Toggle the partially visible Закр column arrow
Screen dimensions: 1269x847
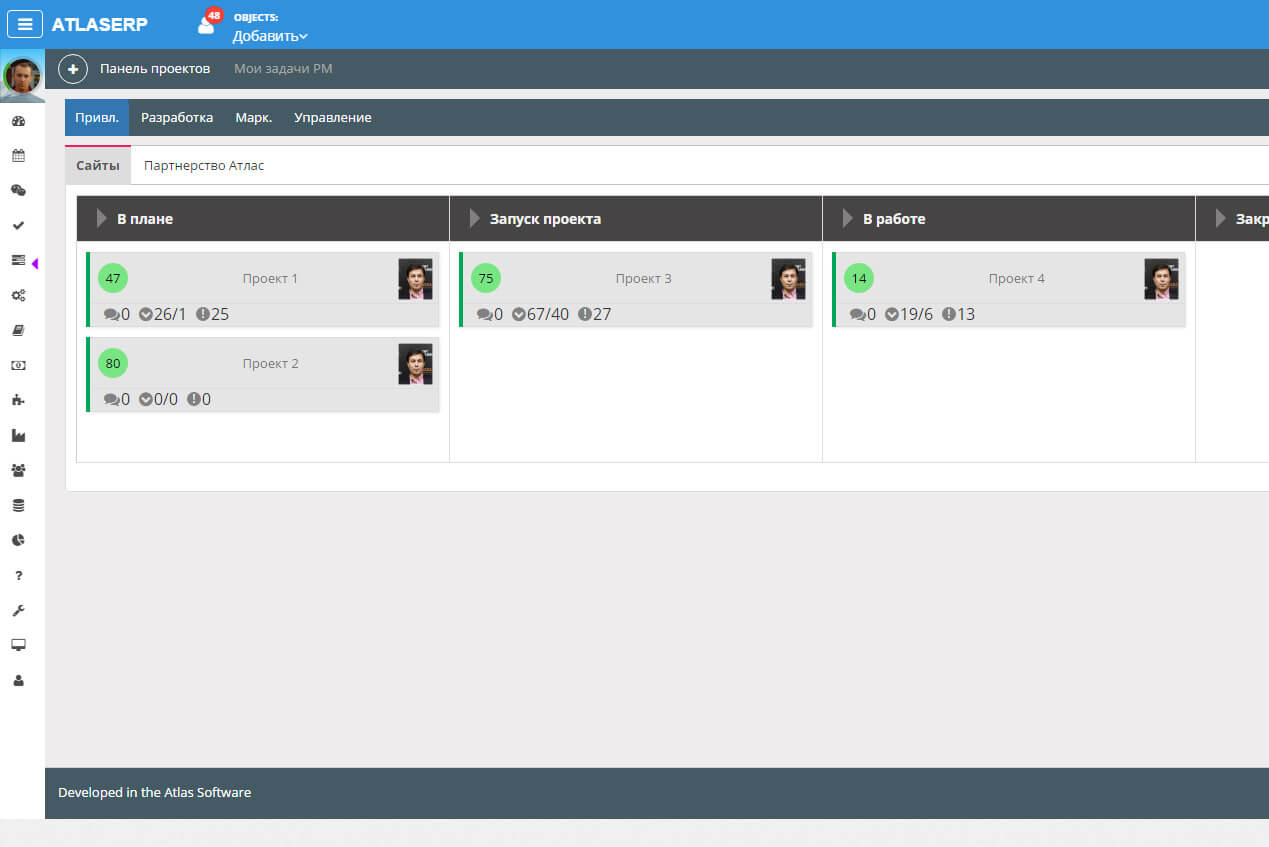[x=1220, y=218]
